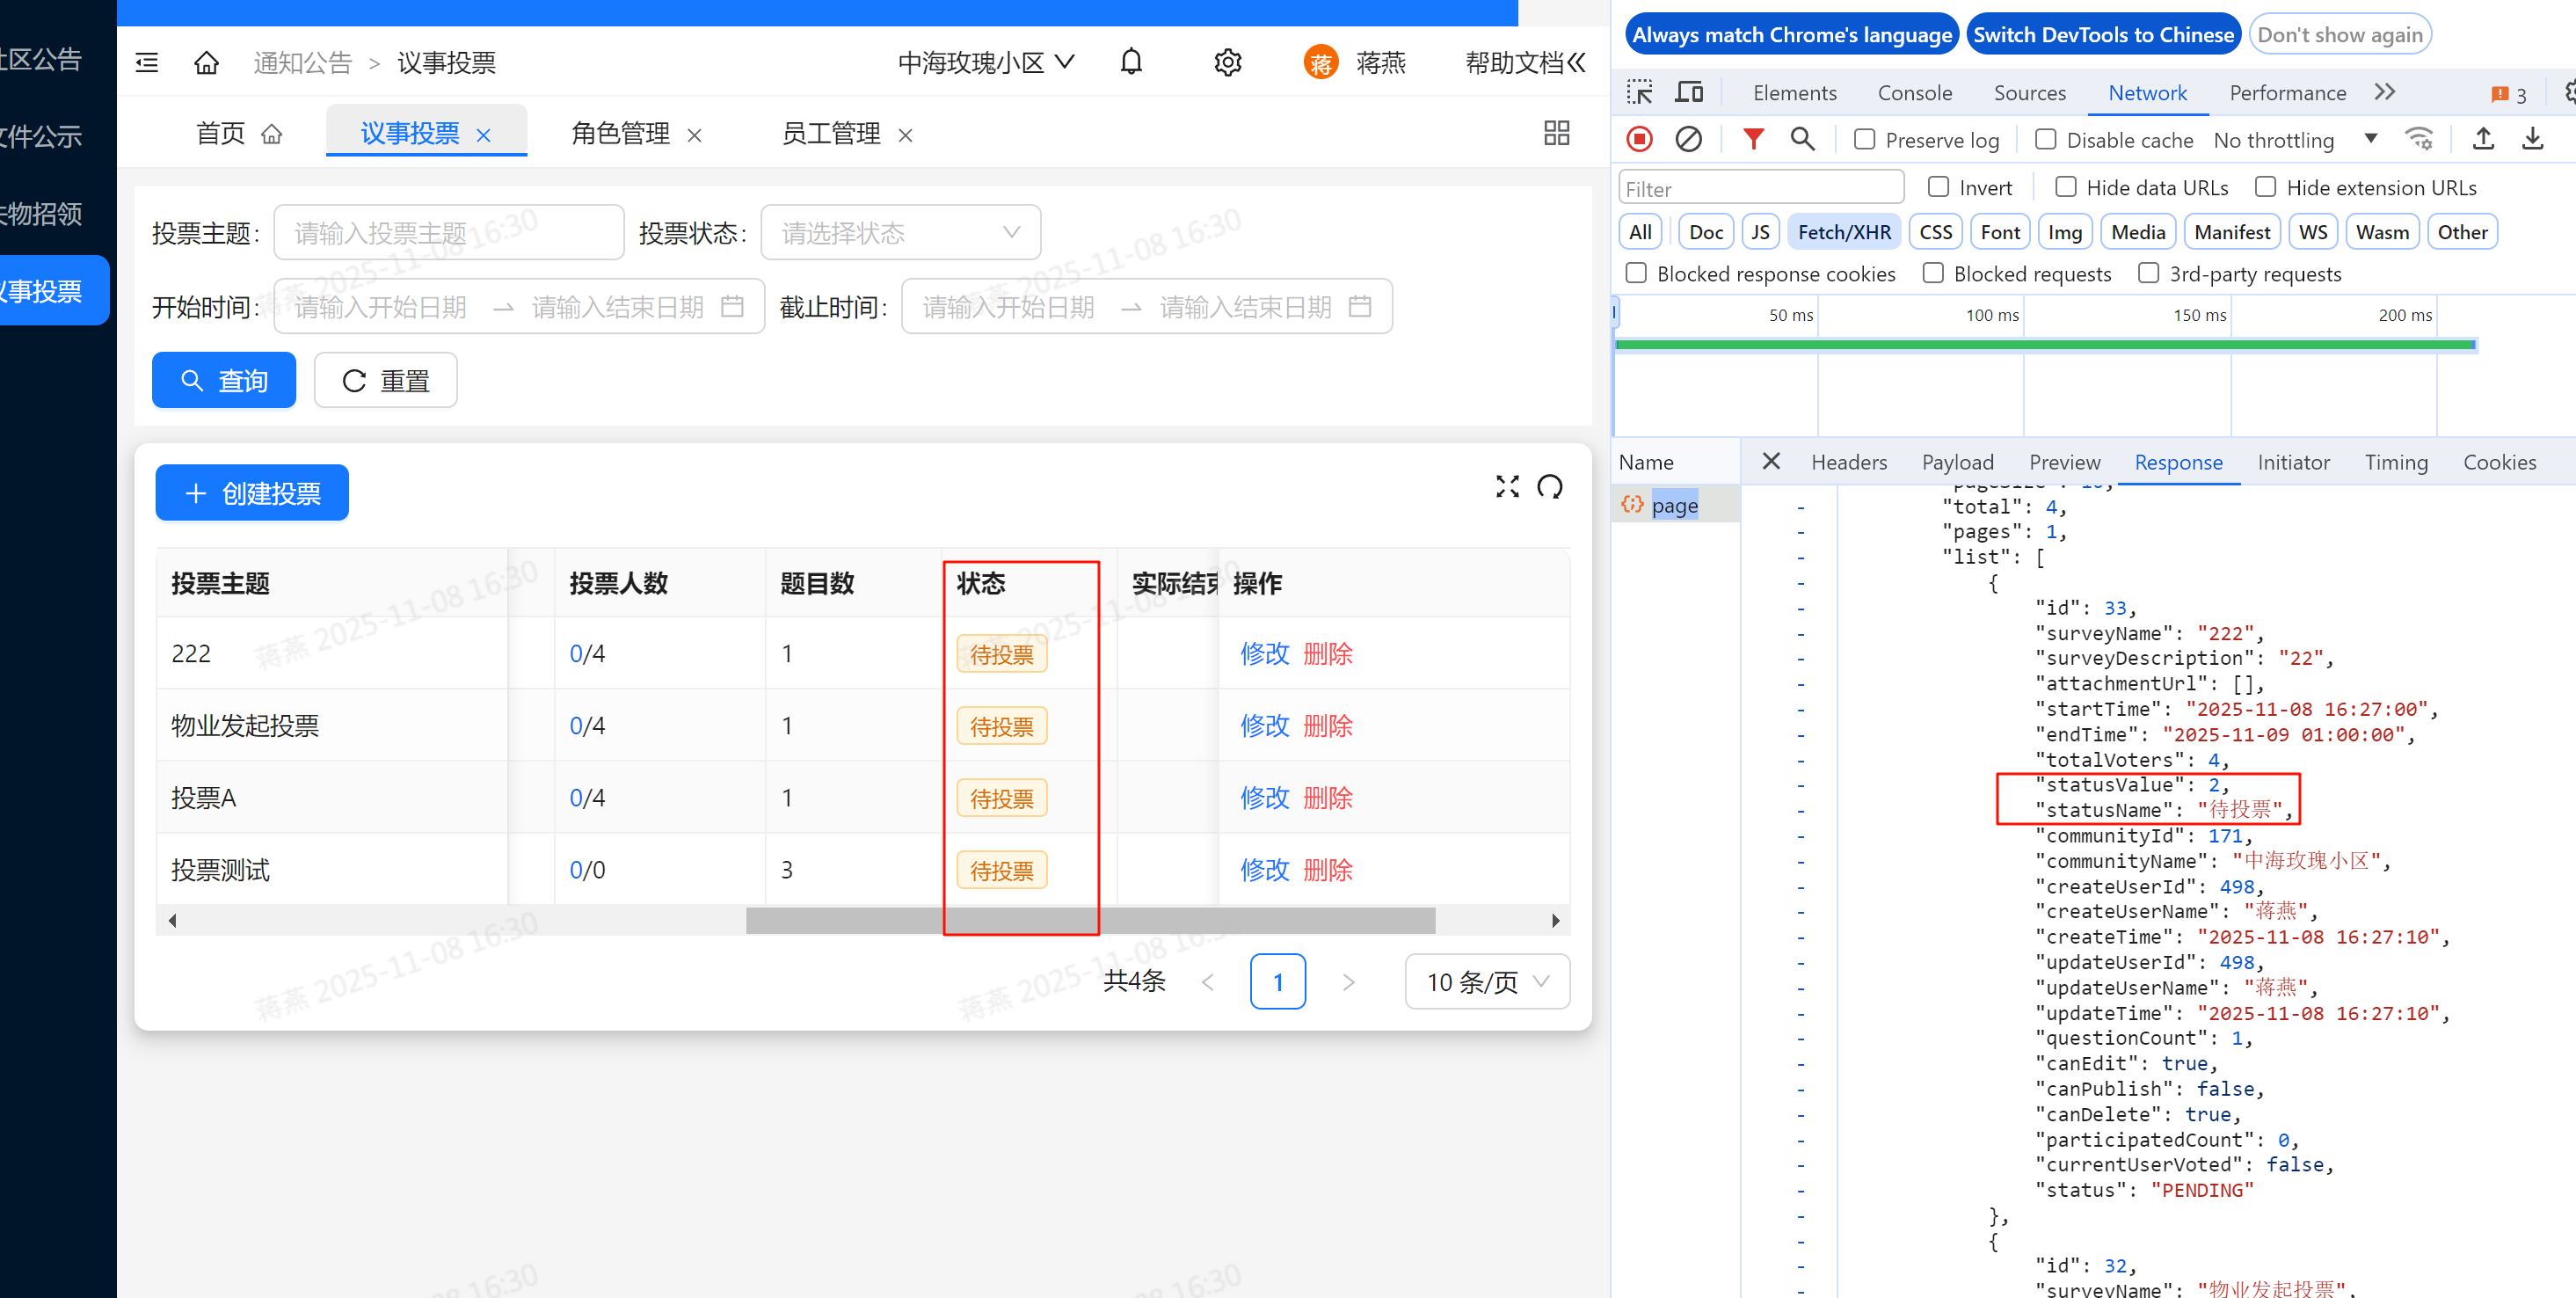Click the tab grid layout icon
2576x1298 pixels.
coord(1556,133)
